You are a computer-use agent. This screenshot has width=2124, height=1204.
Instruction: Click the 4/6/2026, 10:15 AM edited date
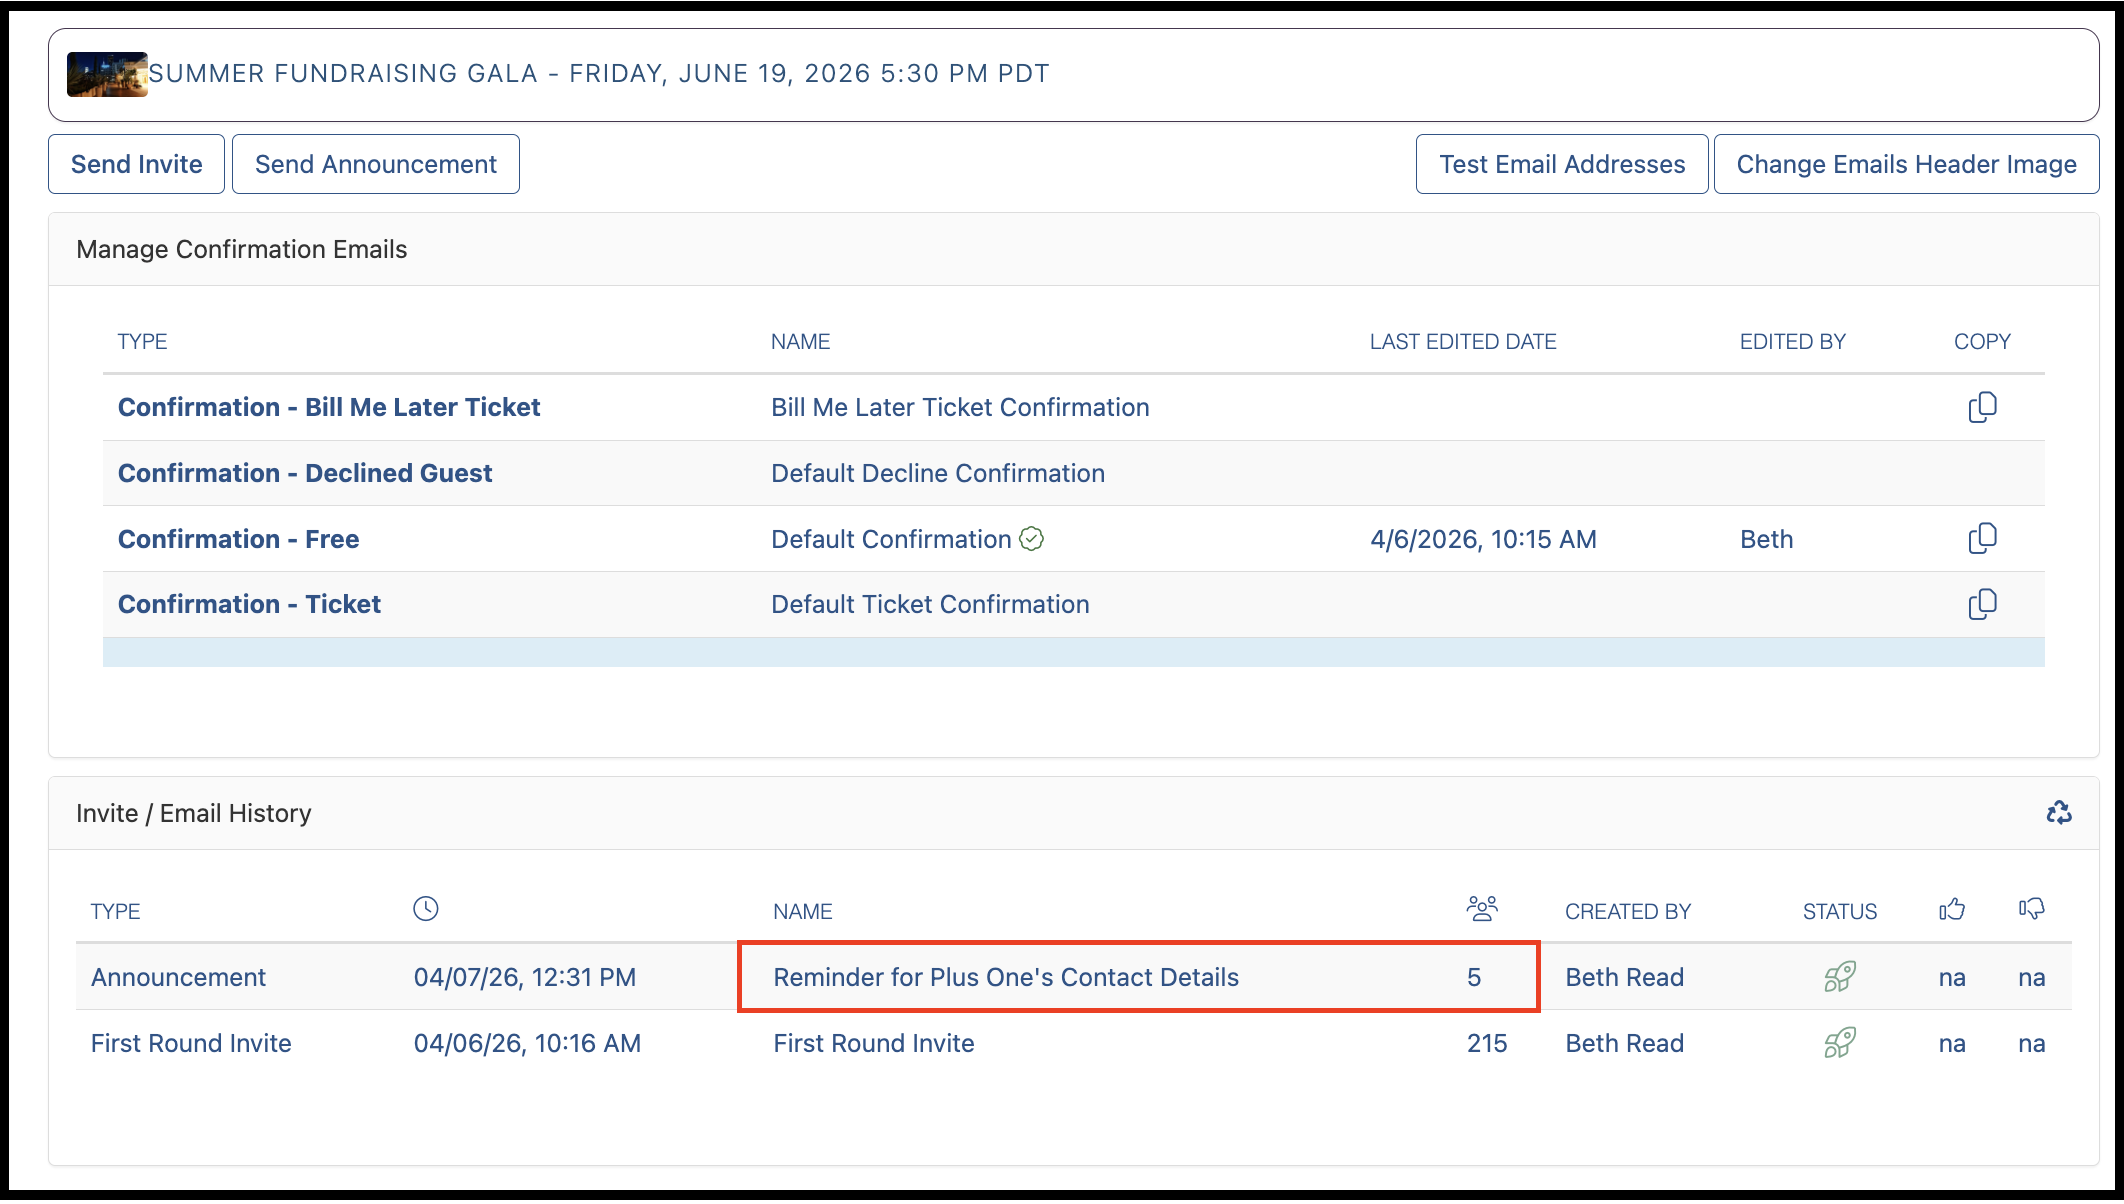[x=1483, y=539]
